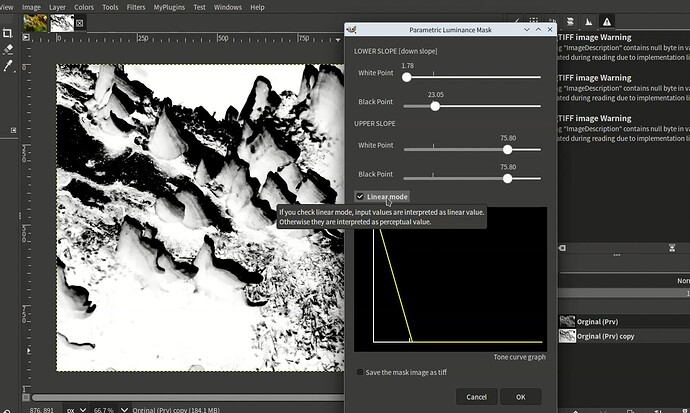Click the Orginal (Prv) layer thumbnail

click(x=567, y=322)
